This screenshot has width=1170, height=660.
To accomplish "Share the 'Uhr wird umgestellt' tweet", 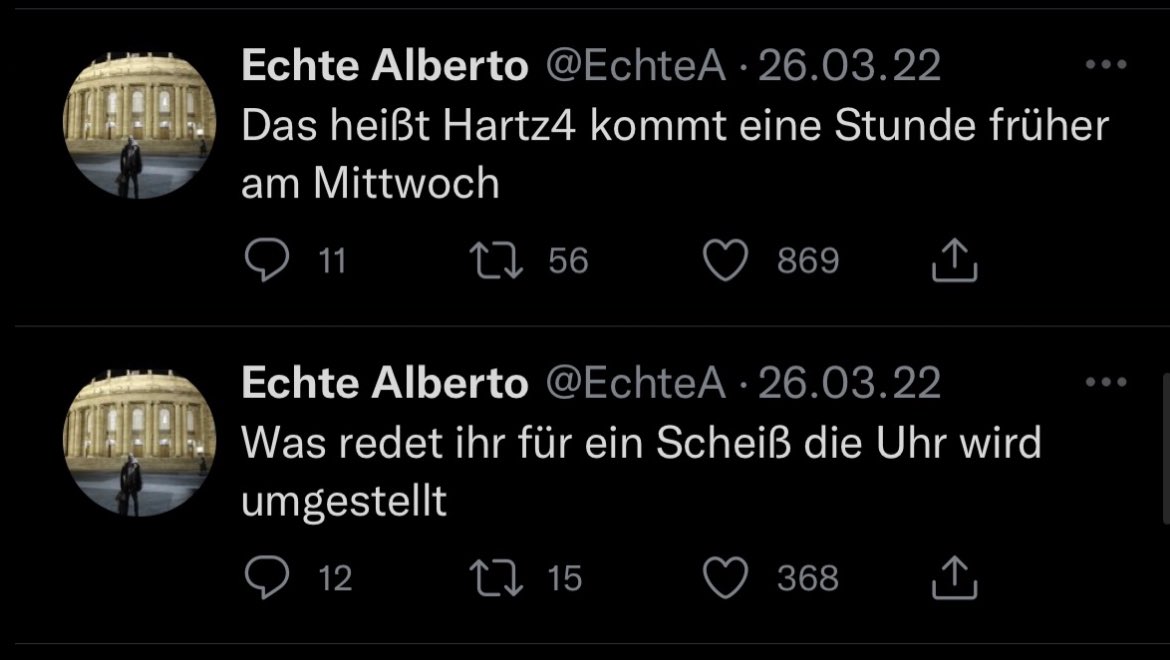I will tap(954, 578).
